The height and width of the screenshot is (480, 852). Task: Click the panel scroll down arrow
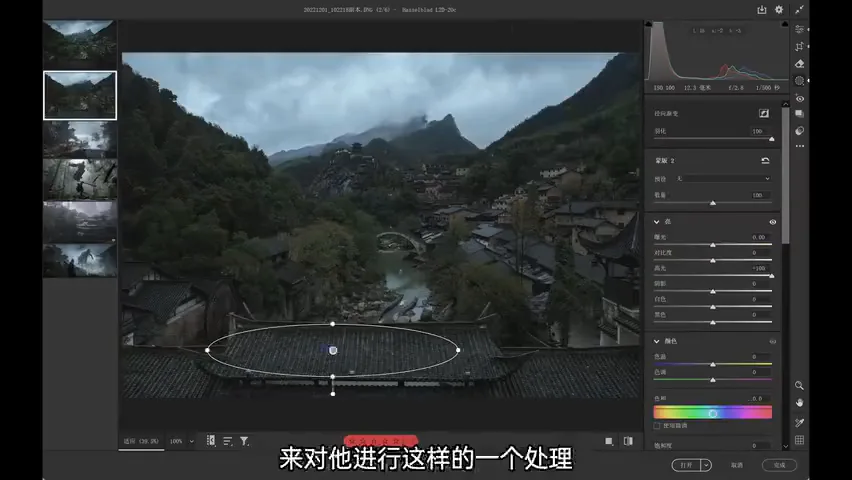coord(785,446)
